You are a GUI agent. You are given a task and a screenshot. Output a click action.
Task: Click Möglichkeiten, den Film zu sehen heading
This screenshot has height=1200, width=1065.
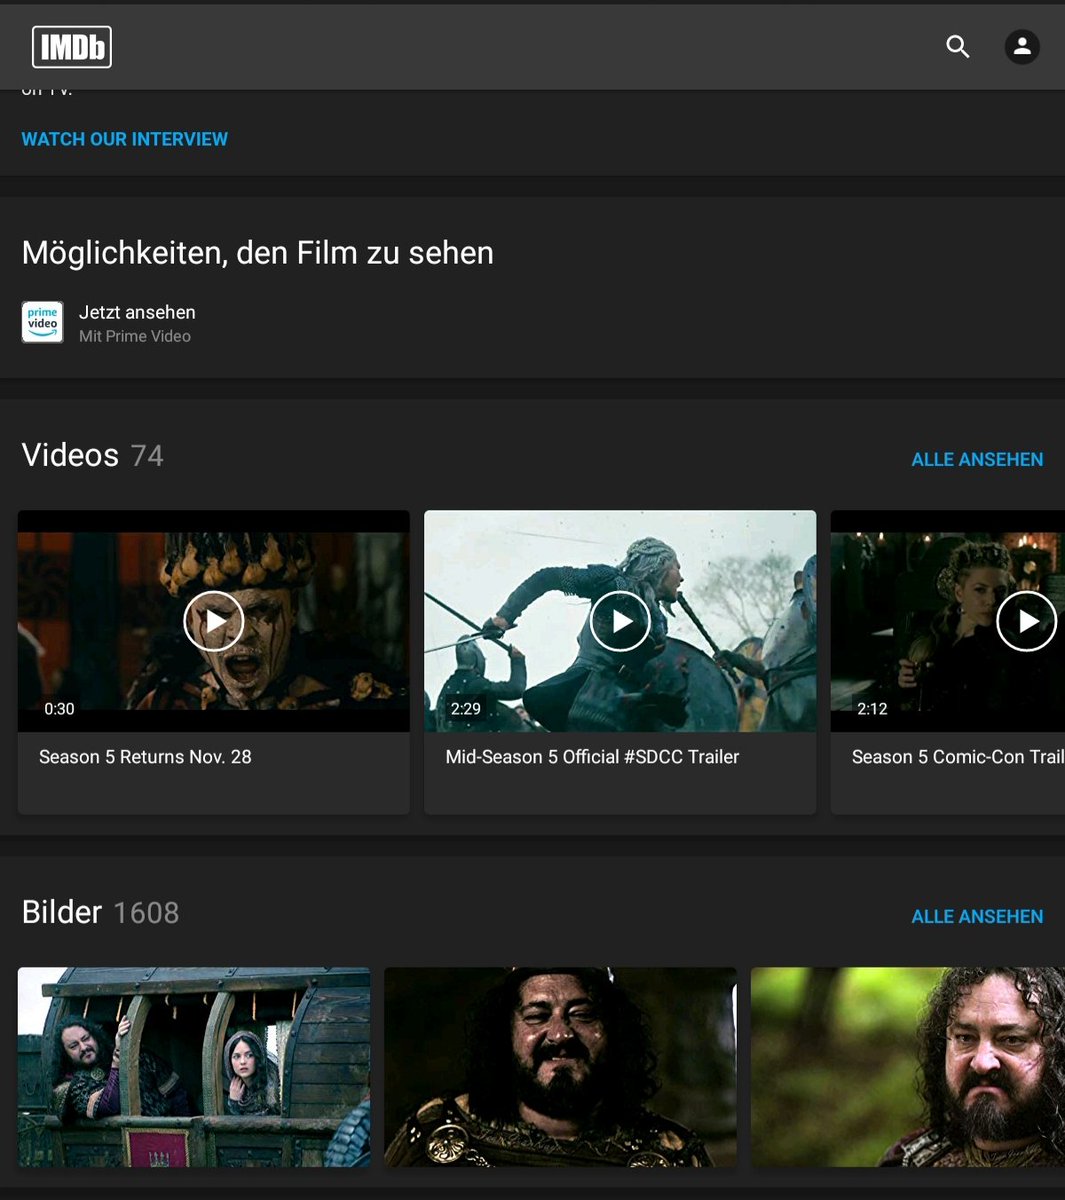coord(257,253)
